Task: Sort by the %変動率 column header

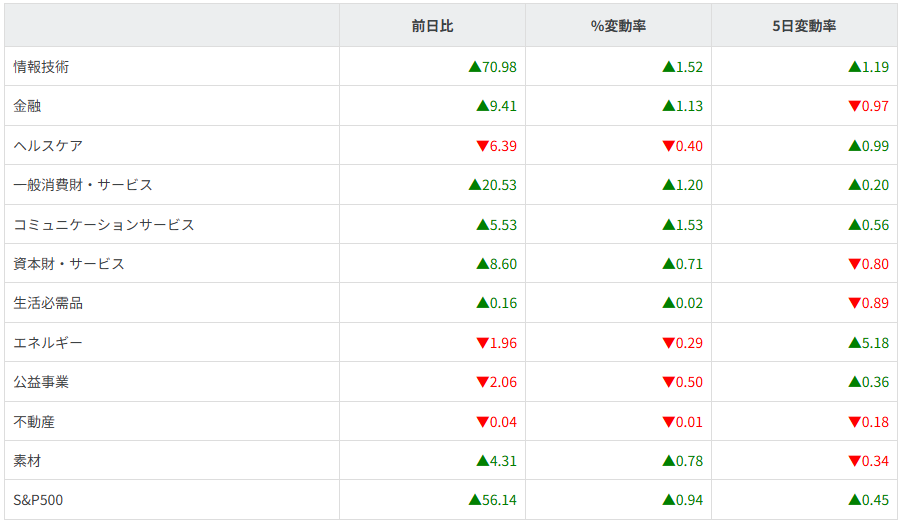Action: point(618,26)
